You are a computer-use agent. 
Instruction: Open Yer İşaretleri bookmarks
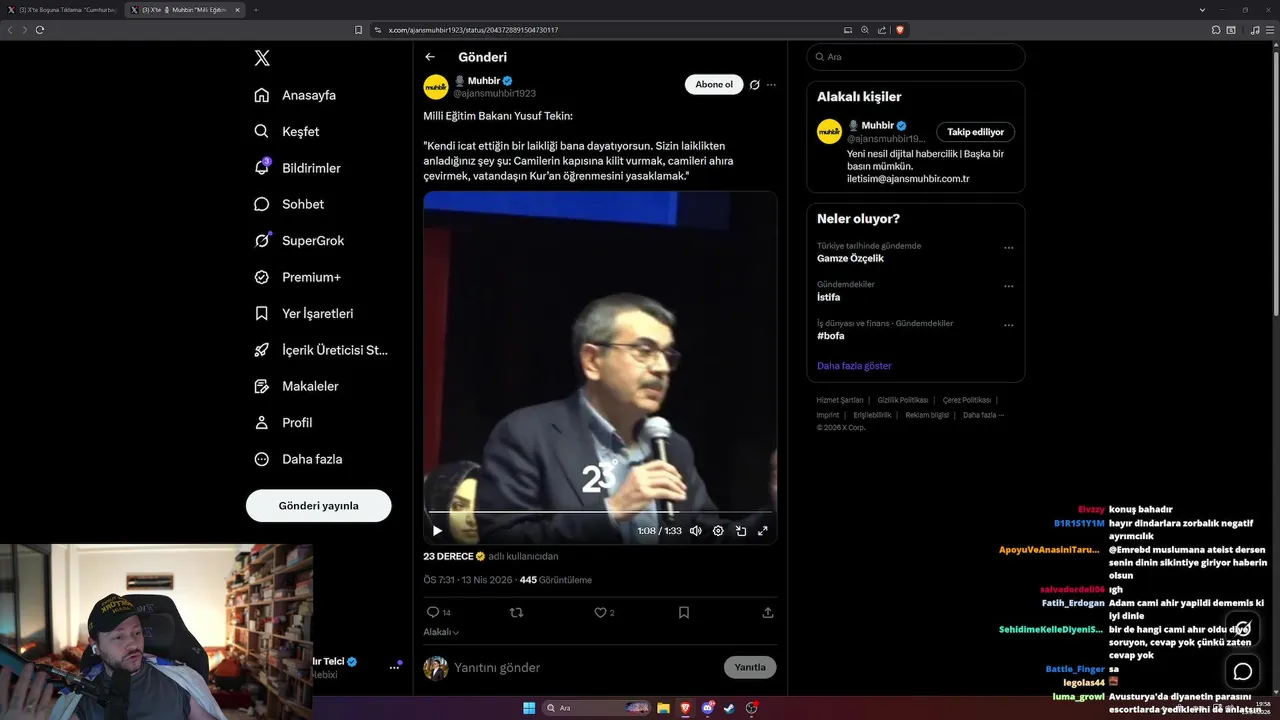click(x=303, y=313)
